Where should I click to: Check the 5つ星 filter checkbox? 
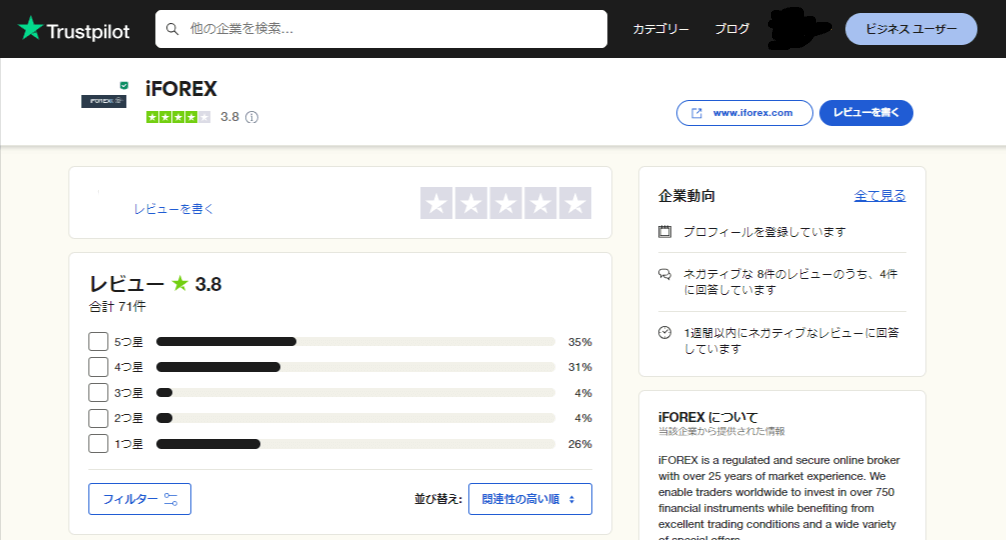point(98,341)
